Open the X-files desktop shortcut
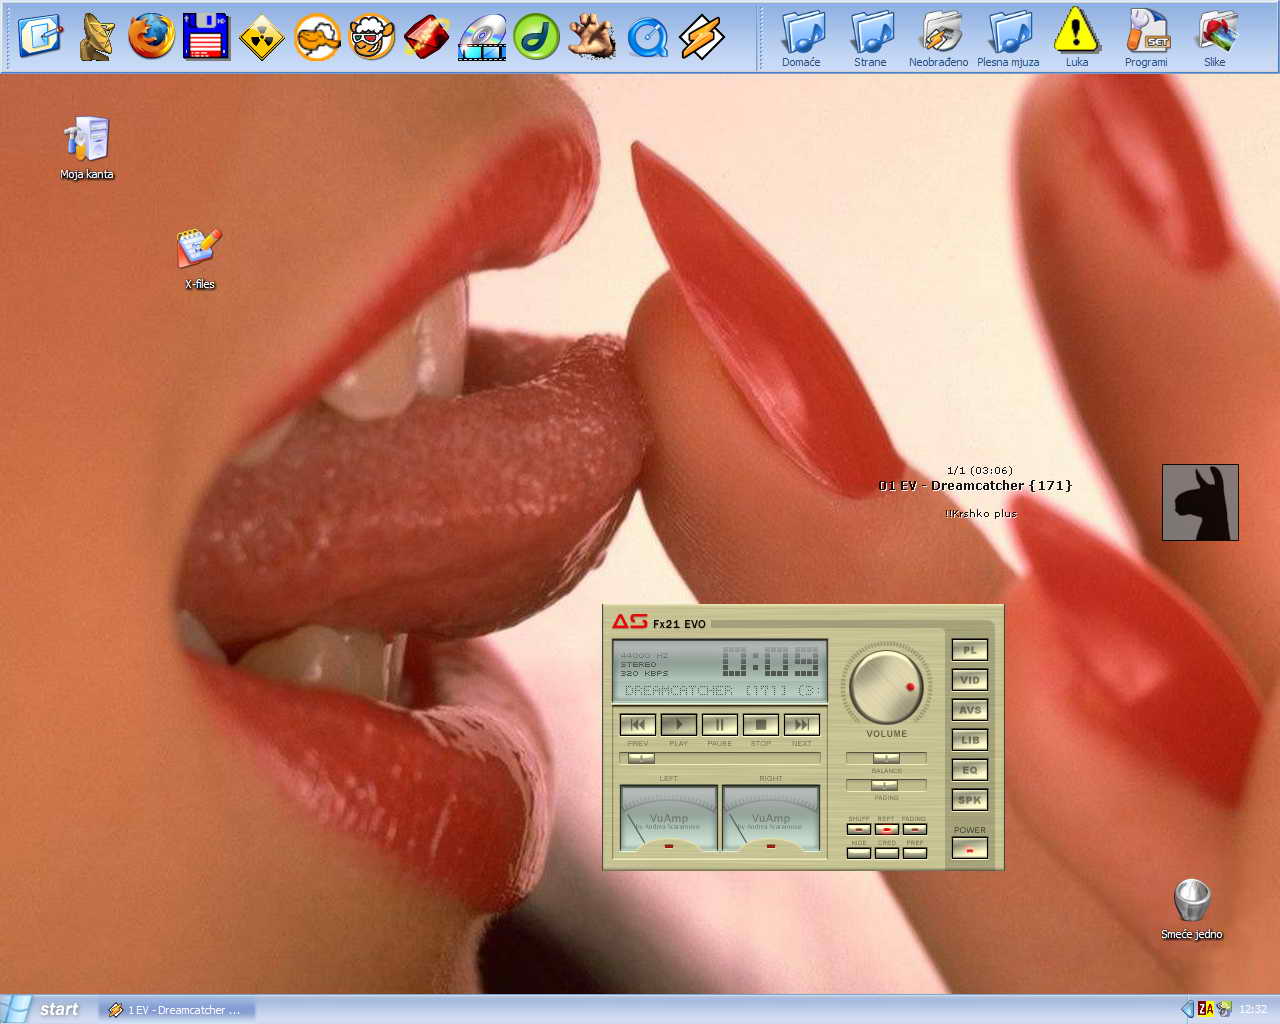The width and height of the screenshot is (1280, 1024). click(199, 250)
